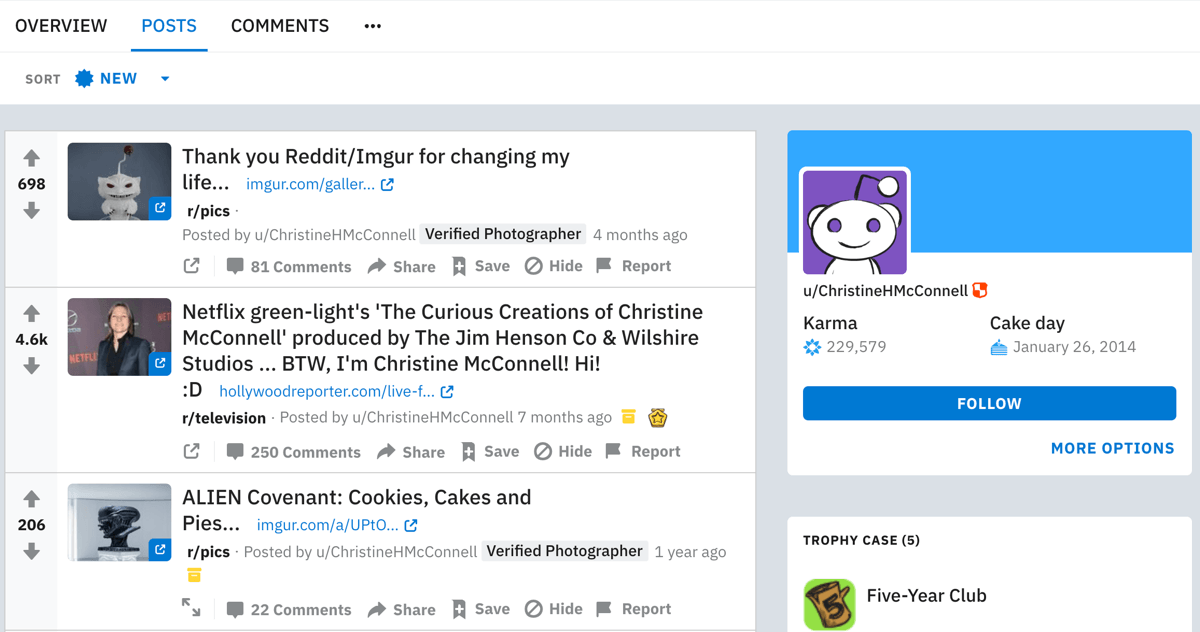The height and width of the screenshot is (632, 1200).
Task: Switch to the Overview tab
Action: tap(61, 26)
